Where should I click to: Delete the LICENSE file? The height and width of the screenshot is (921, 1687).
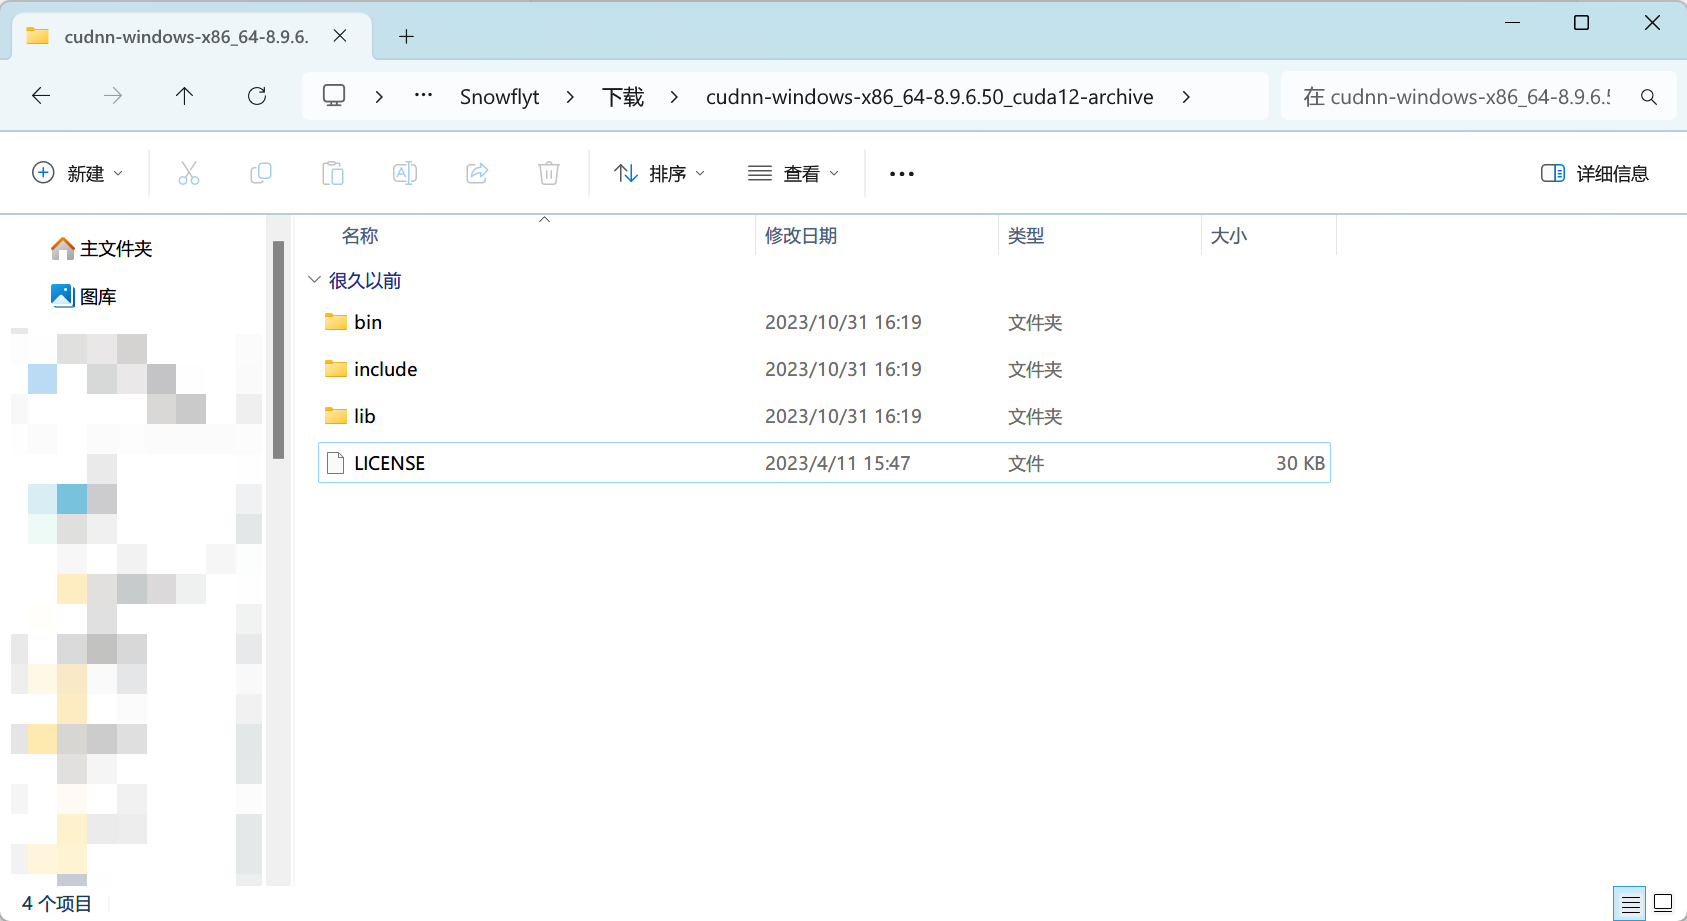pyautogui.click(x=548, y=172)
